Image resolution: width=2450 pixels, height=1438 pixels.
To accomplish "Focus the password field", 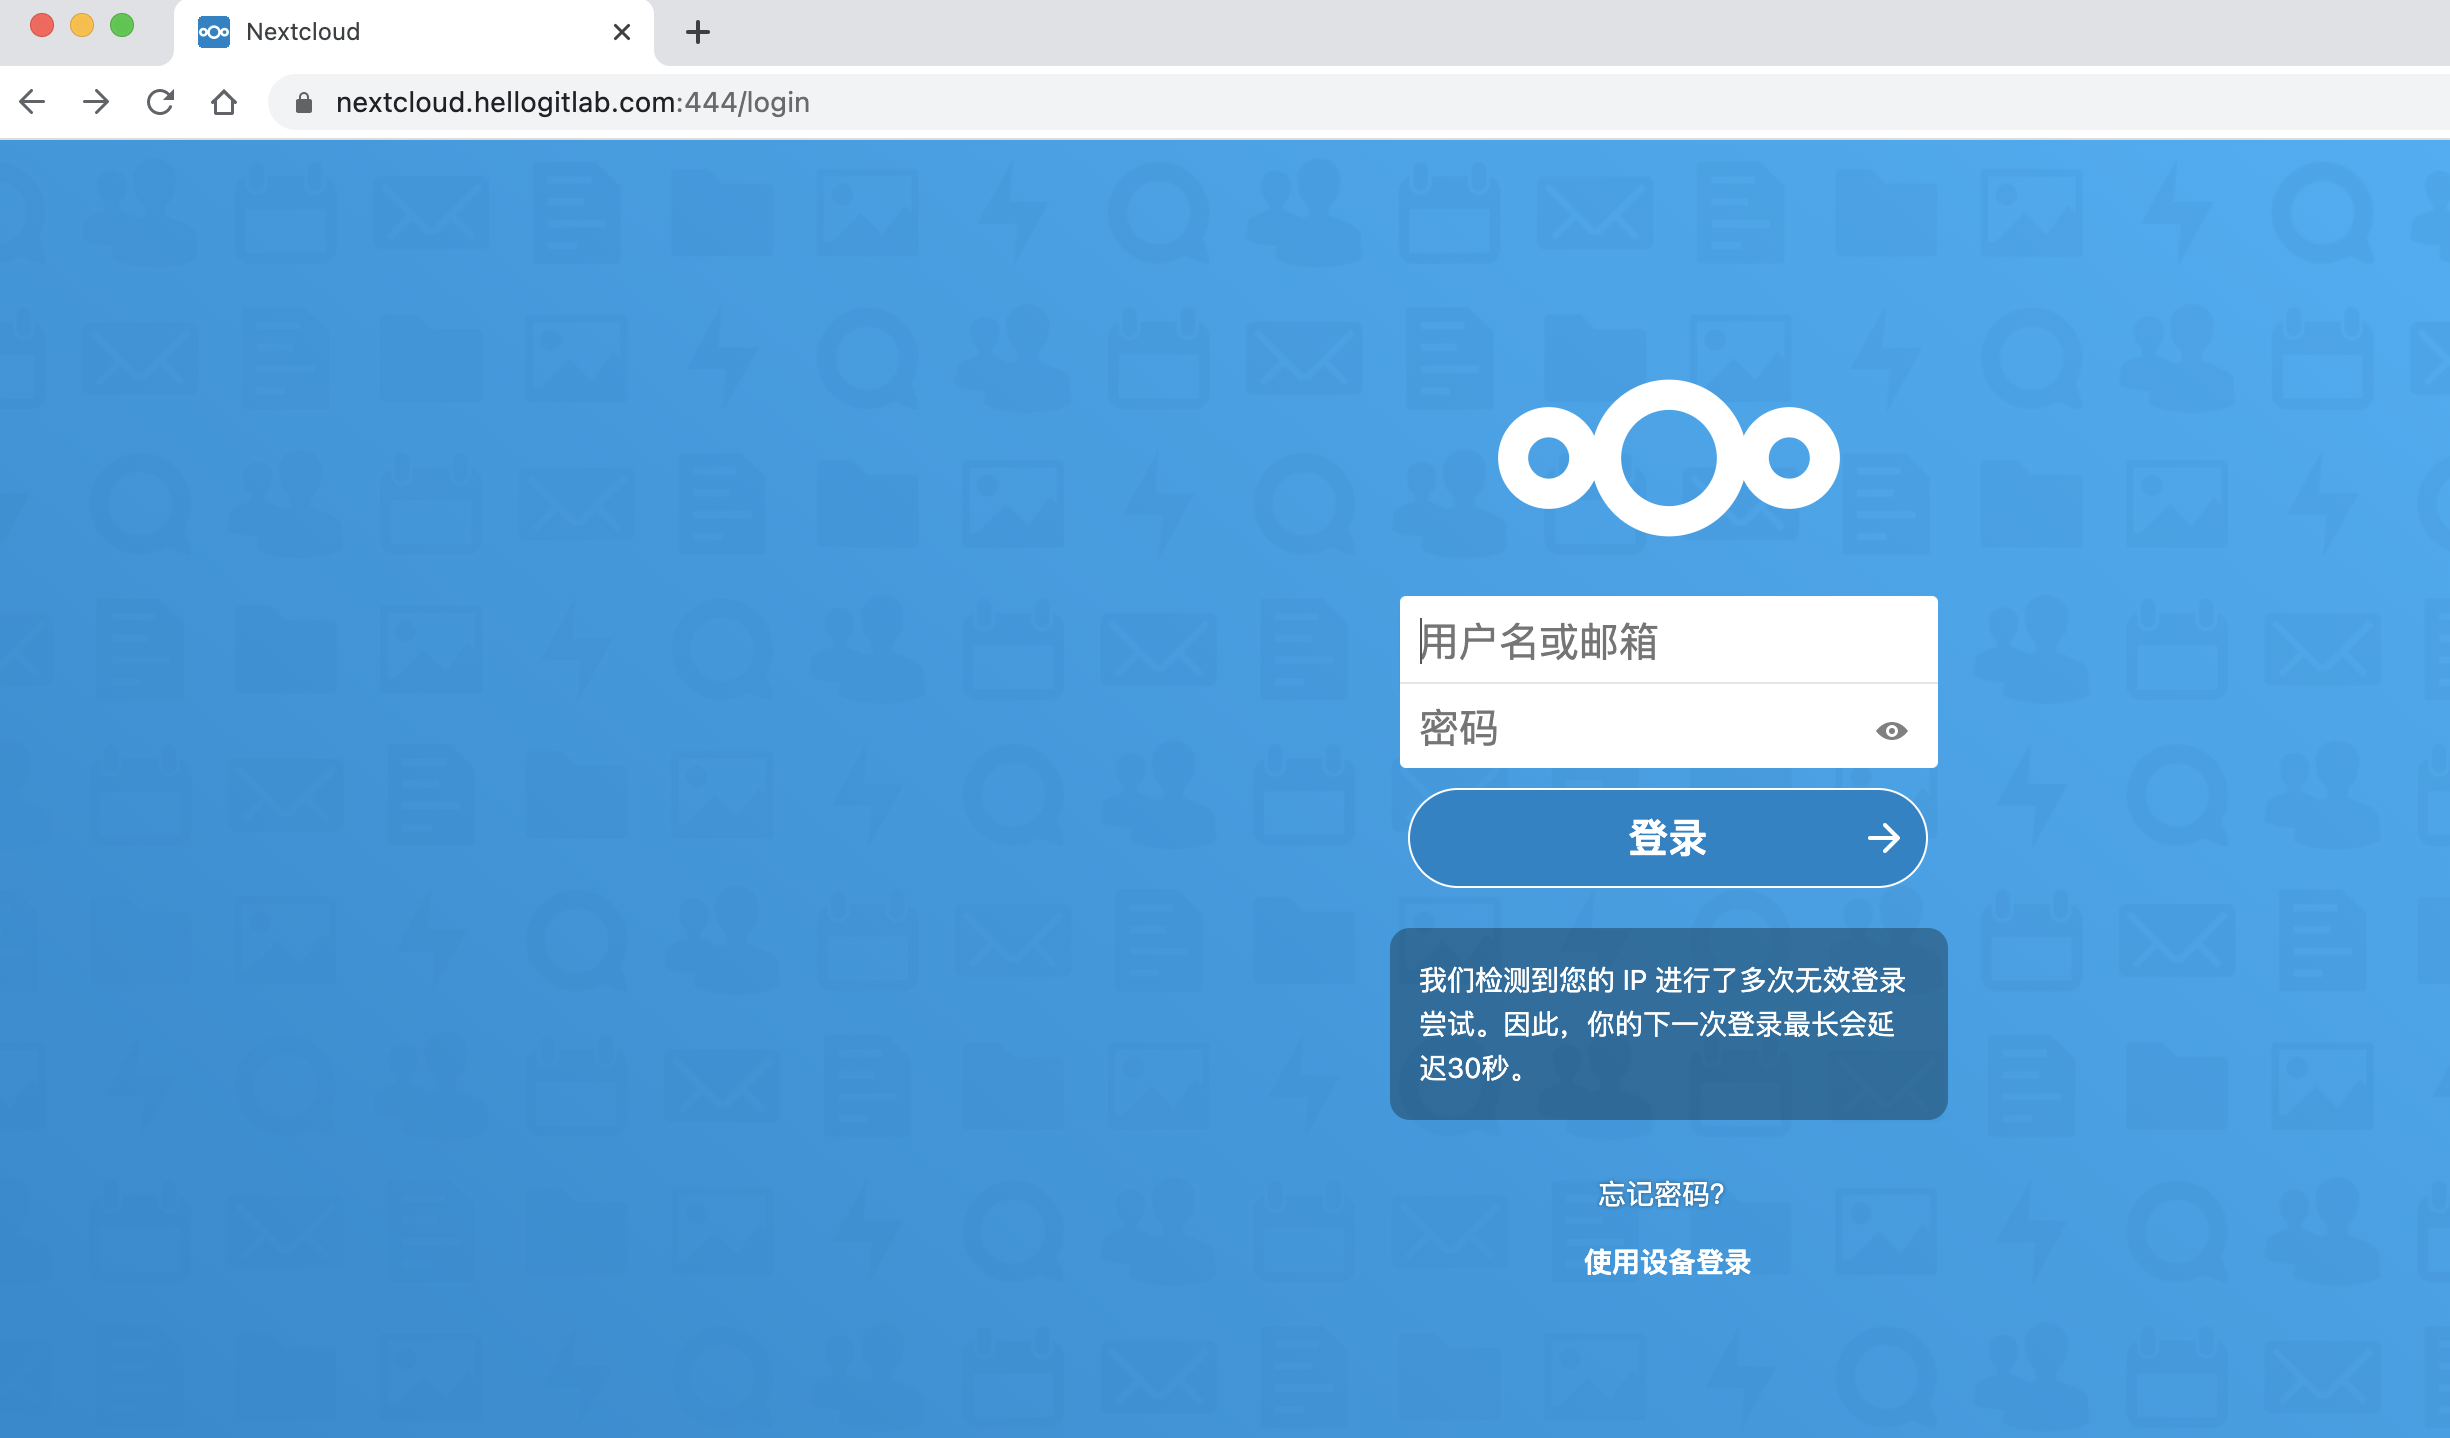I will click(1668, 727).
